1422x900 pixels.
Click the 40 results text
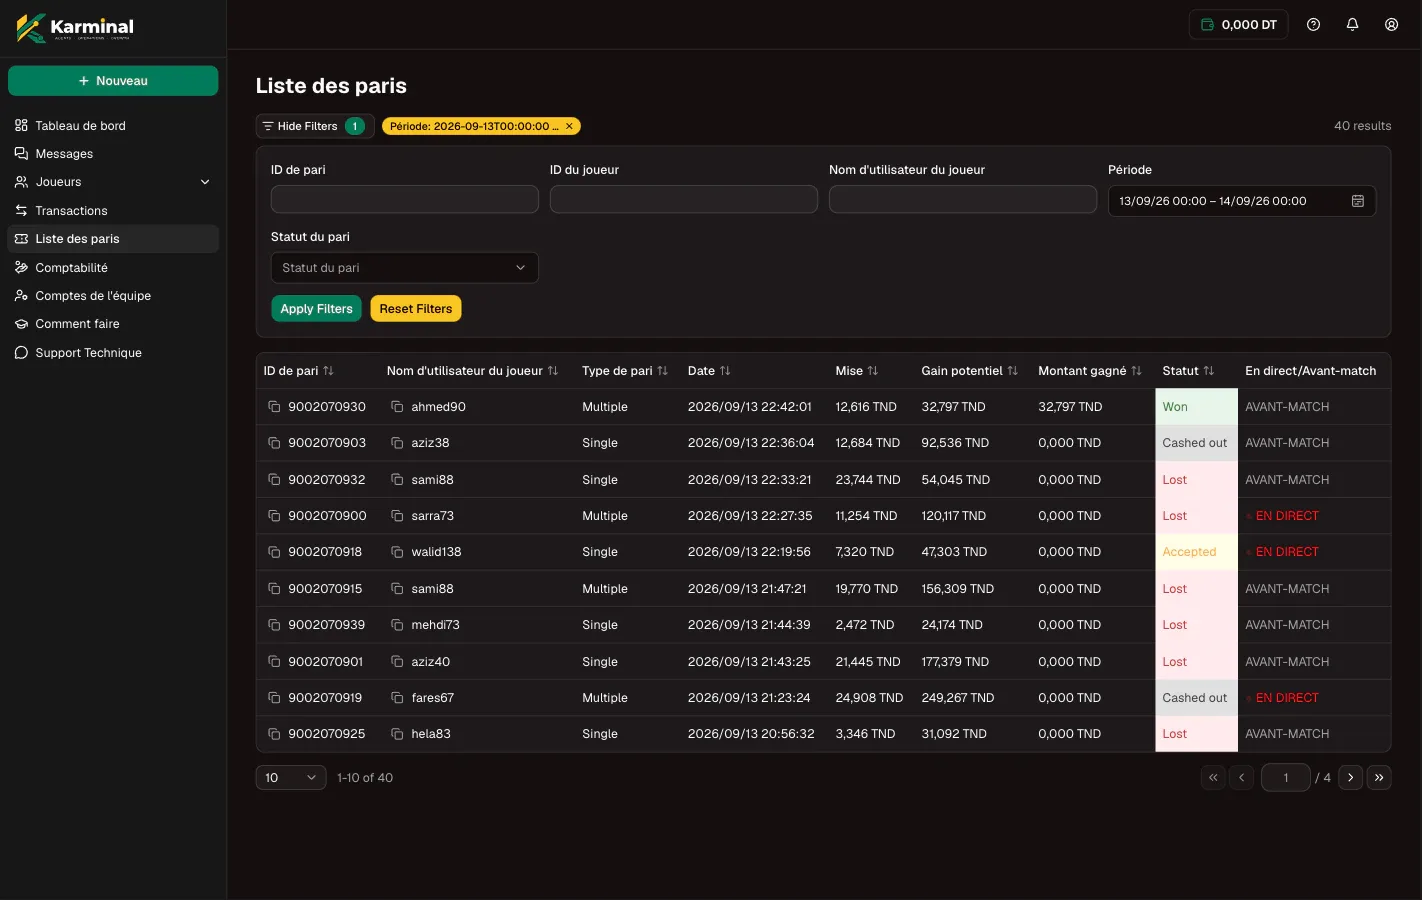pyautogui.click(x=1362, y=126)
